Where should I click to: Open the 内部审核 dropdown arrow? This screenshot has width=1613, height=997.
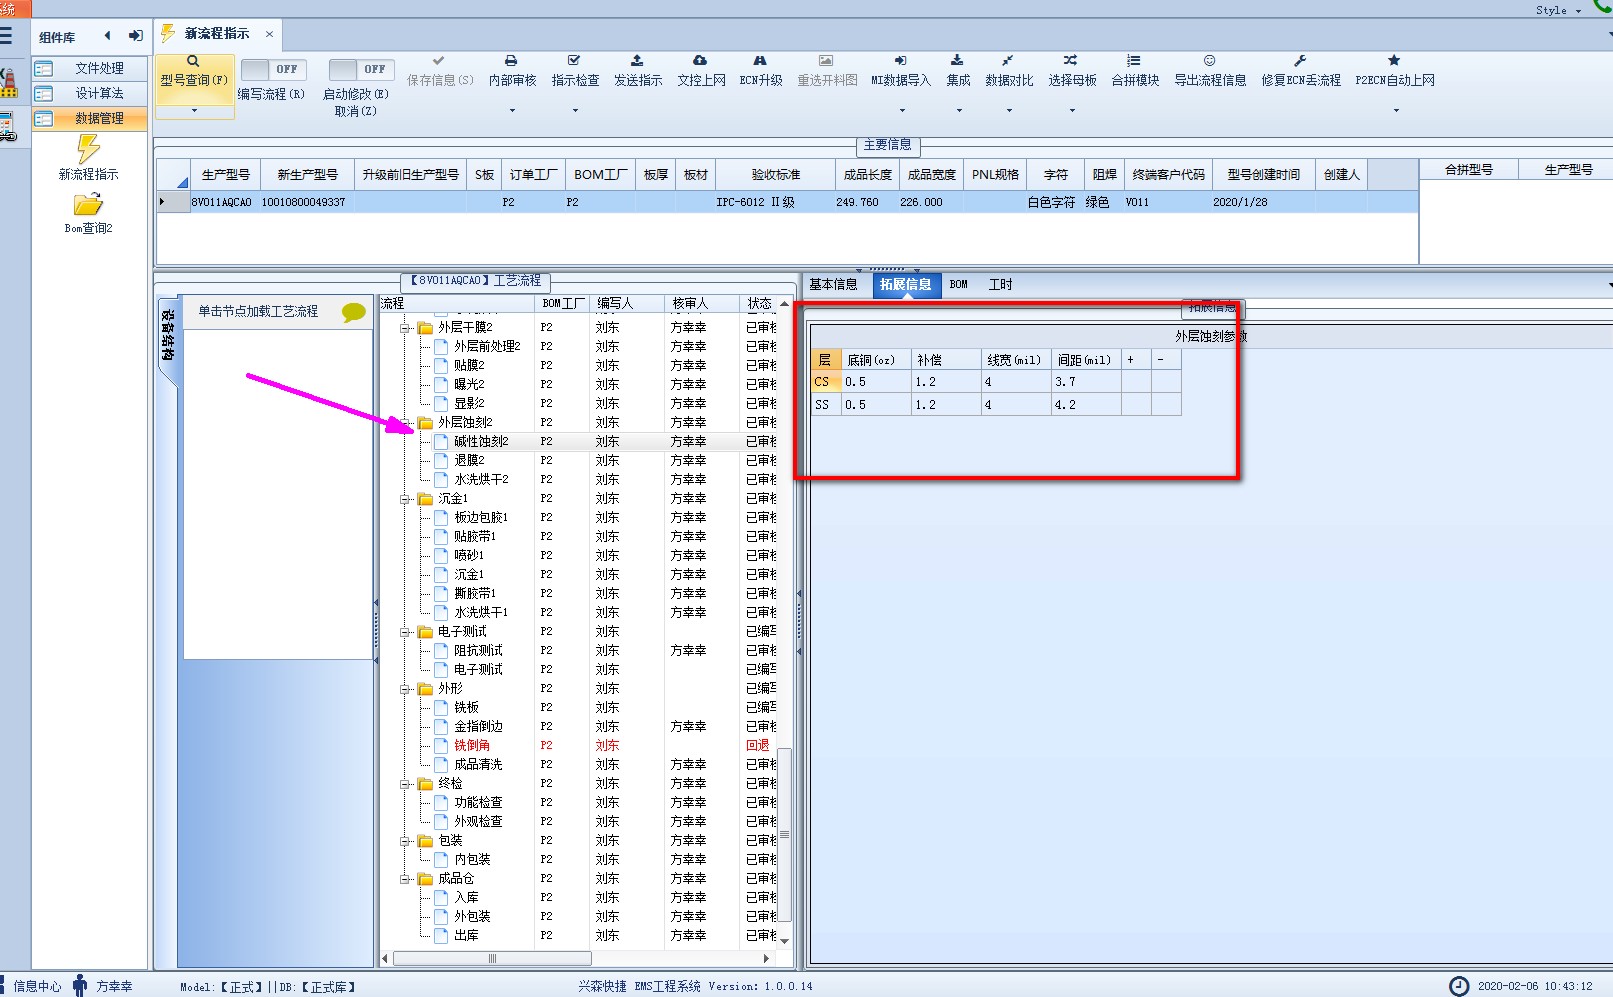pyautogui.click(x=512, y=111)
